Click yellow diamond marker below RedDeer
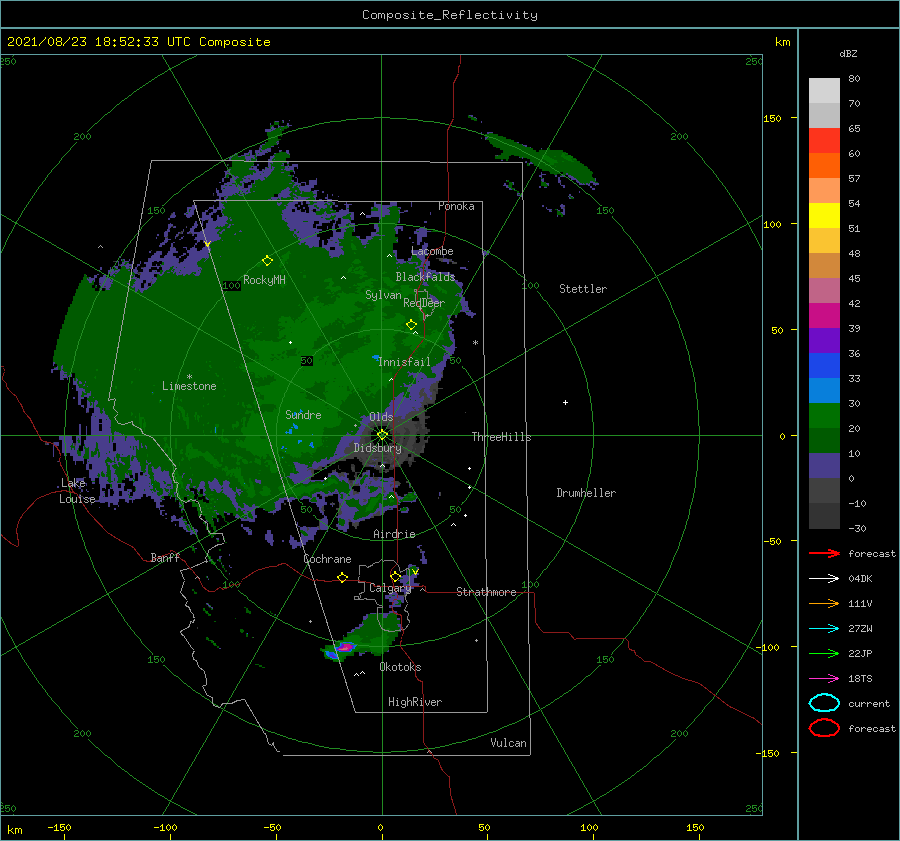Screen dimensions: 900x841 (x=411, y=325)
